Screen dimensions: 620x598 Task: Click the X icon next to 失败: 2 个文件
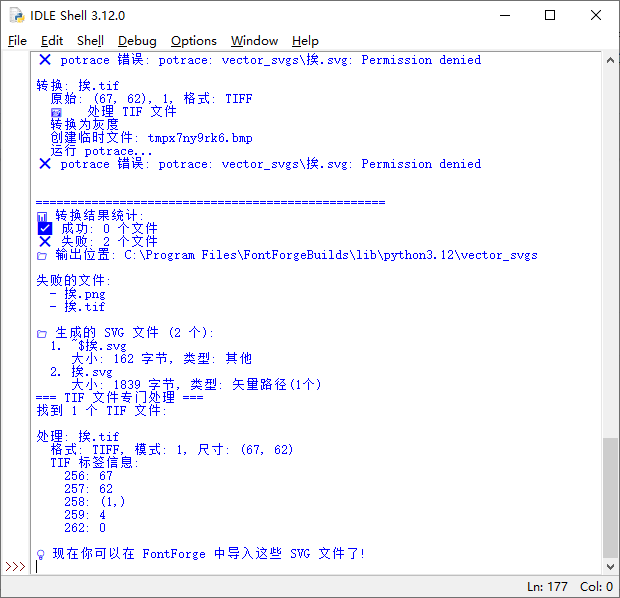45,241
